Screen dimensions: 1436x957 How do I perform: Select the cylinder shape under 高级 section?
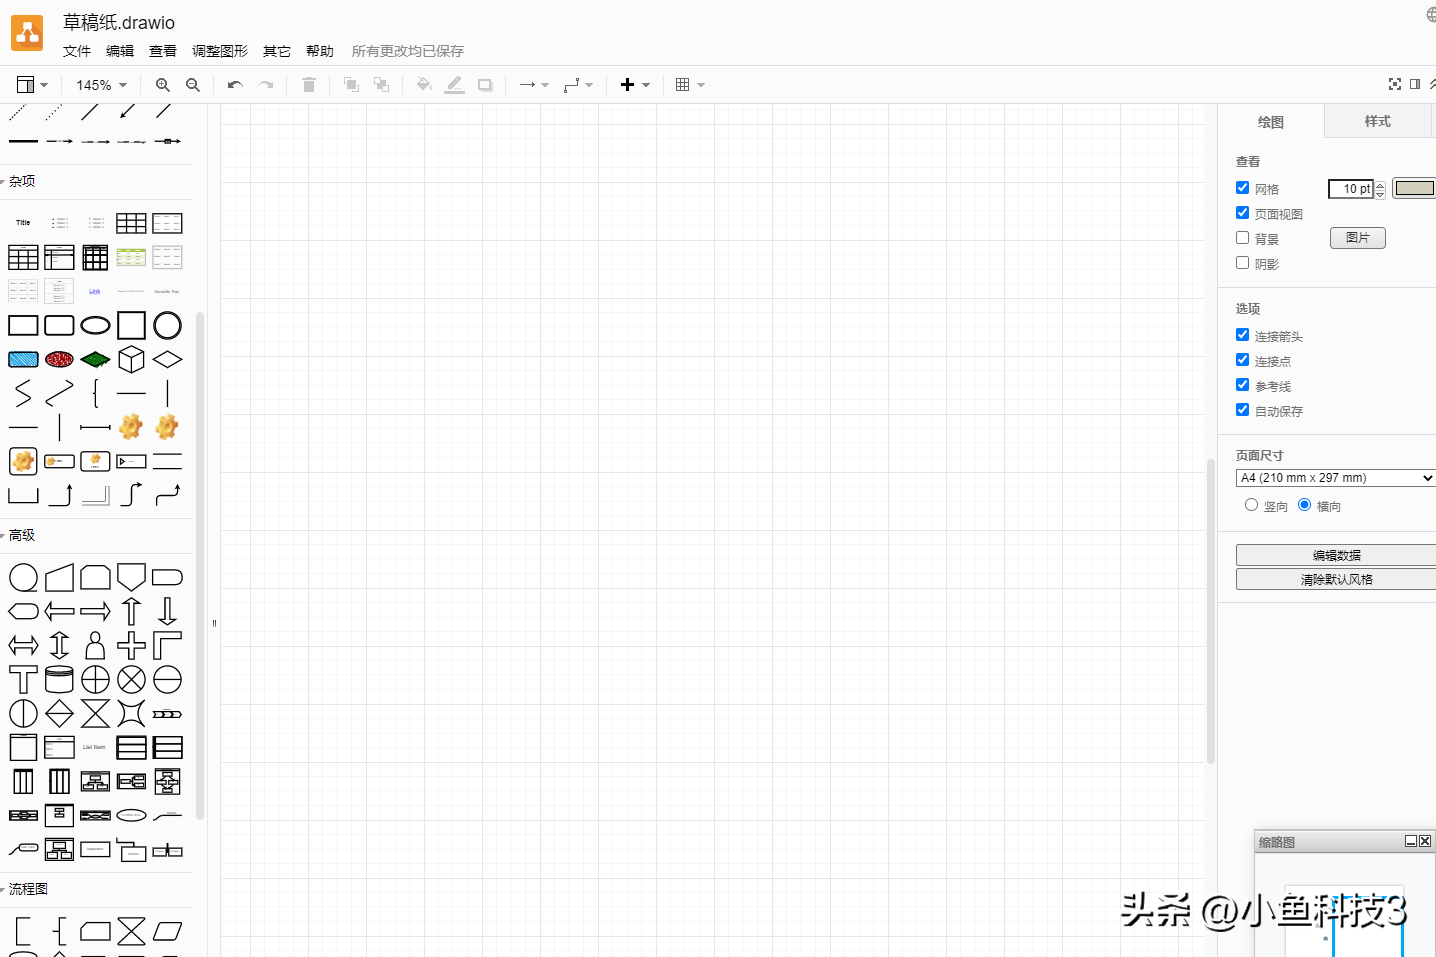tap(59, 679)
